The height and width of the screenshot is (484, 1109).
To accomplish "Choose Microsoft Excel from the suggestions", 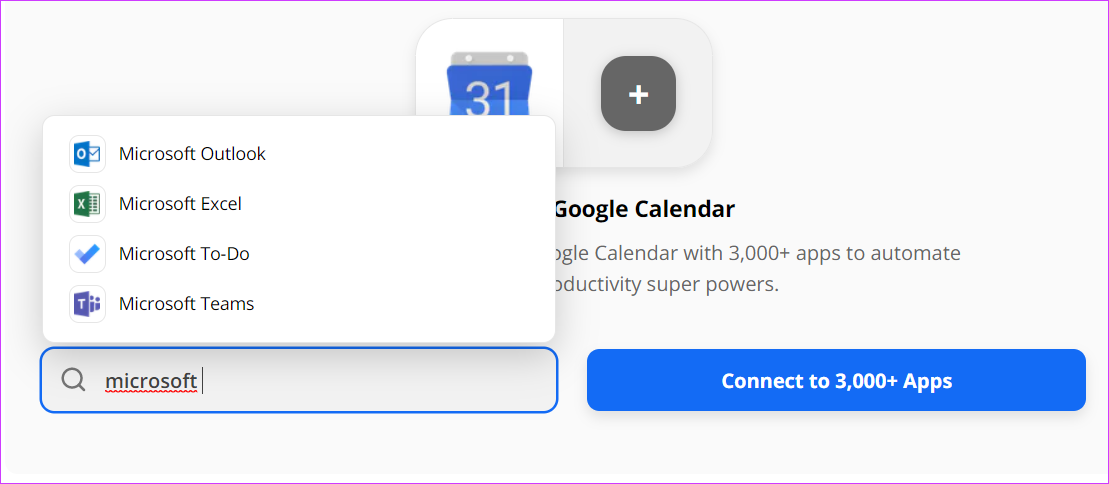I will [180, 204].
